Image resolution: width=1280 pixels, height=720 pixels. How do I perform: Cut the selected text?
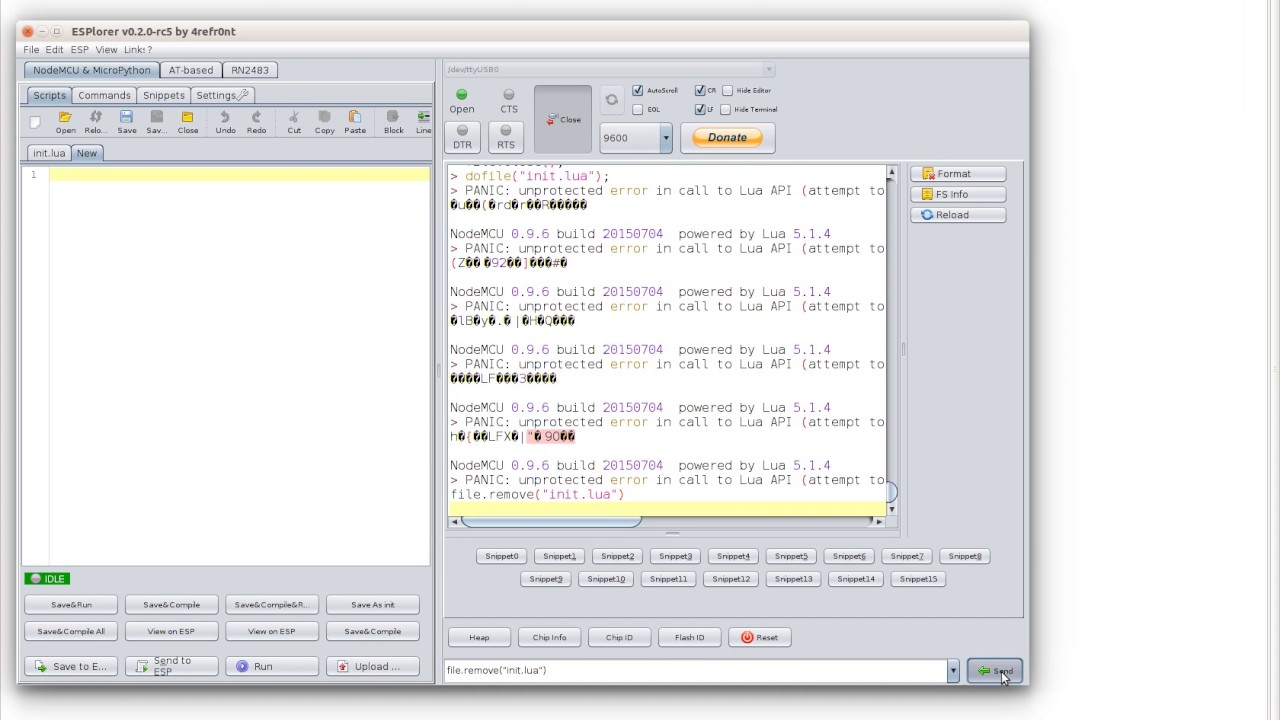click(x=294, y=122)
